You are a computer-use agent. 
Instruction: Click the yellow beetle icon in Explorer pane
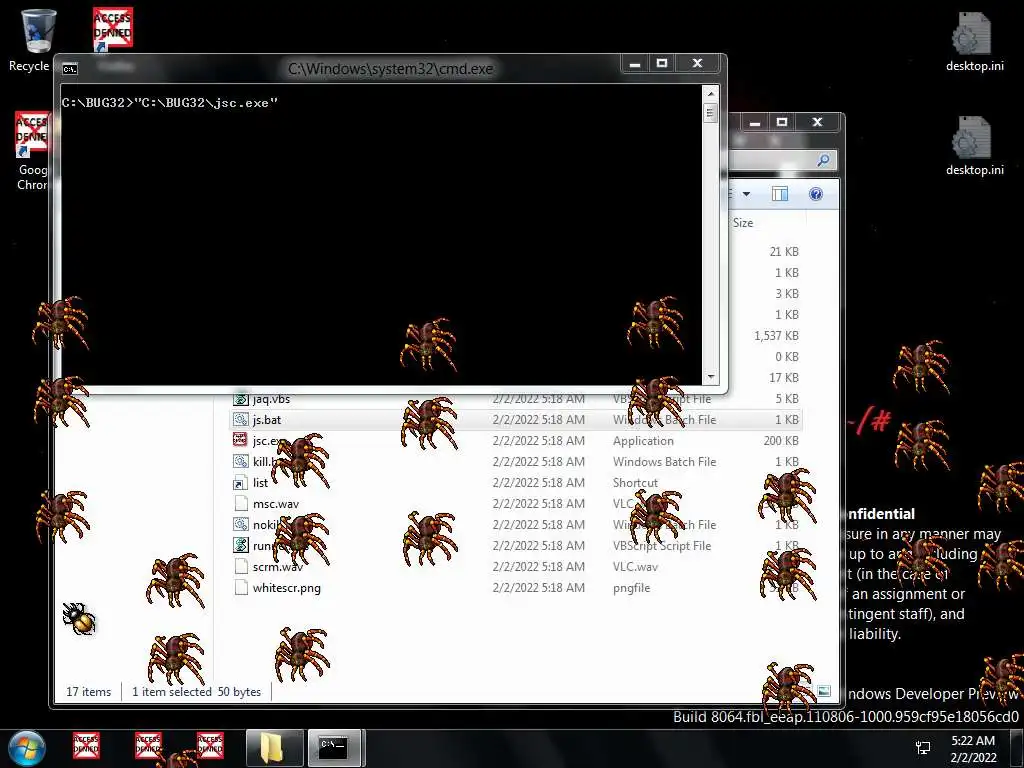(79, 618)
